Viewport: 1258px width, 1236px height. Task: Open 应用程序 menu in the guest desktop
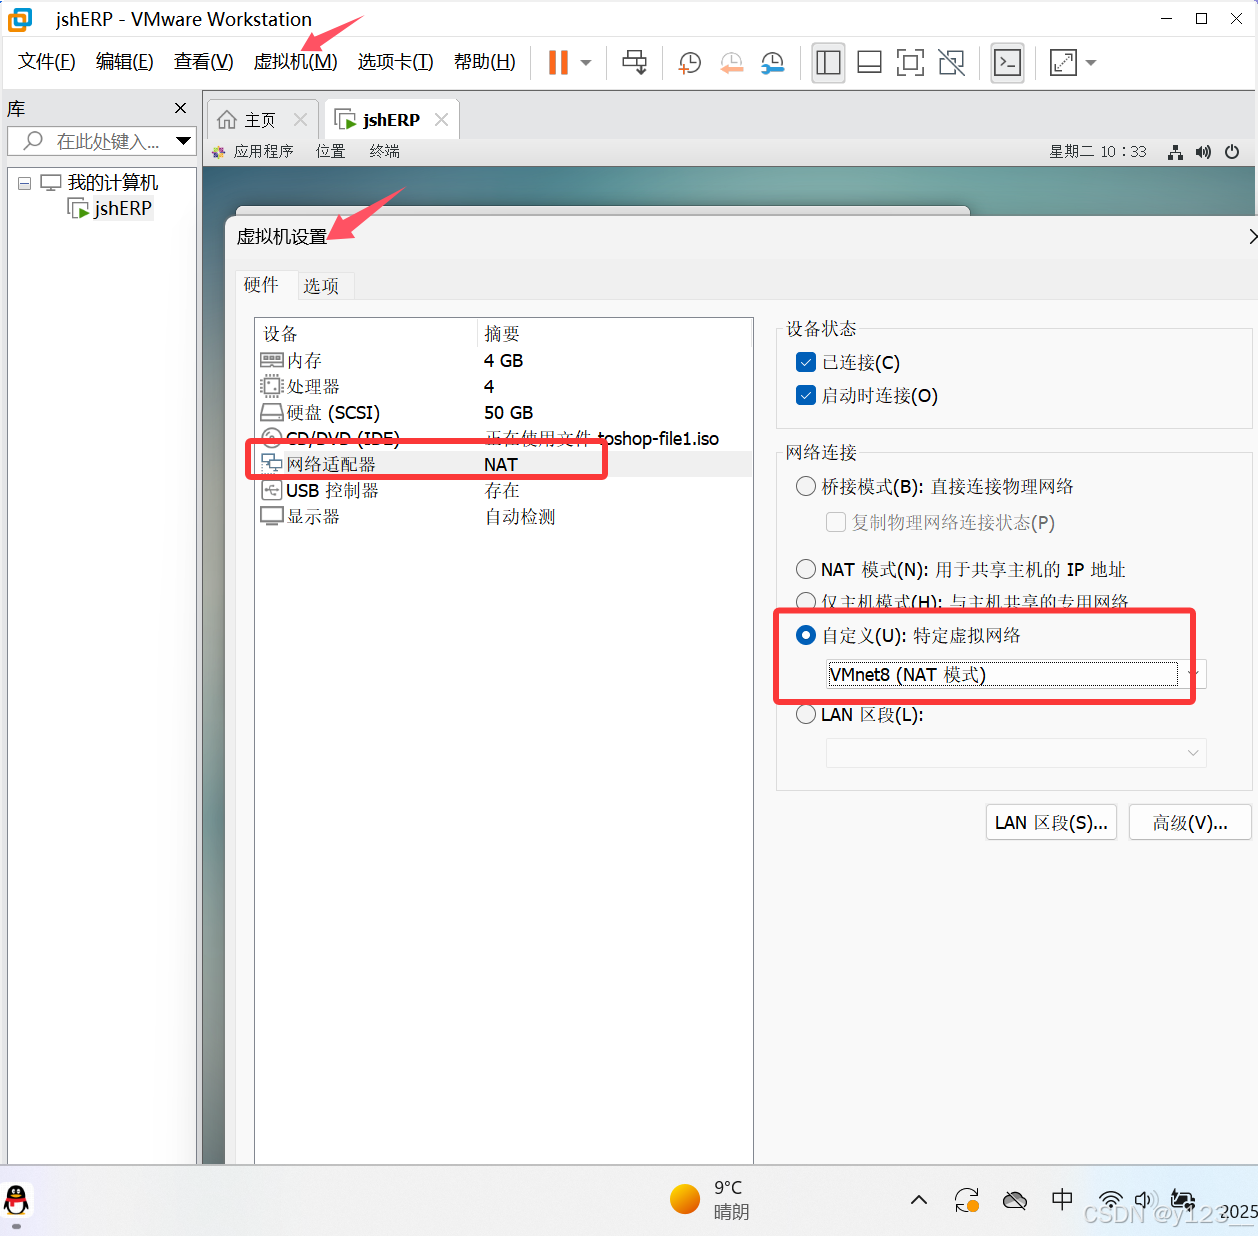coord(263,151)
